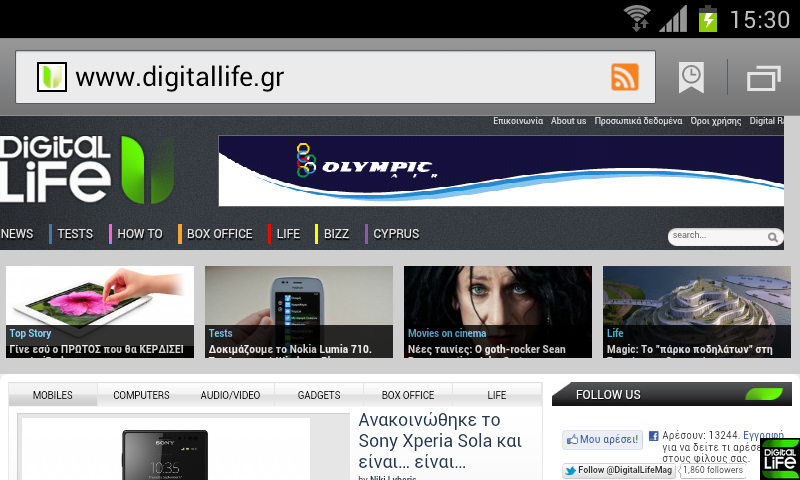Viewport: 800px width, 480px height.
Task: Tap the site favicon in the URL bar
Action: (x=52, y=77)
